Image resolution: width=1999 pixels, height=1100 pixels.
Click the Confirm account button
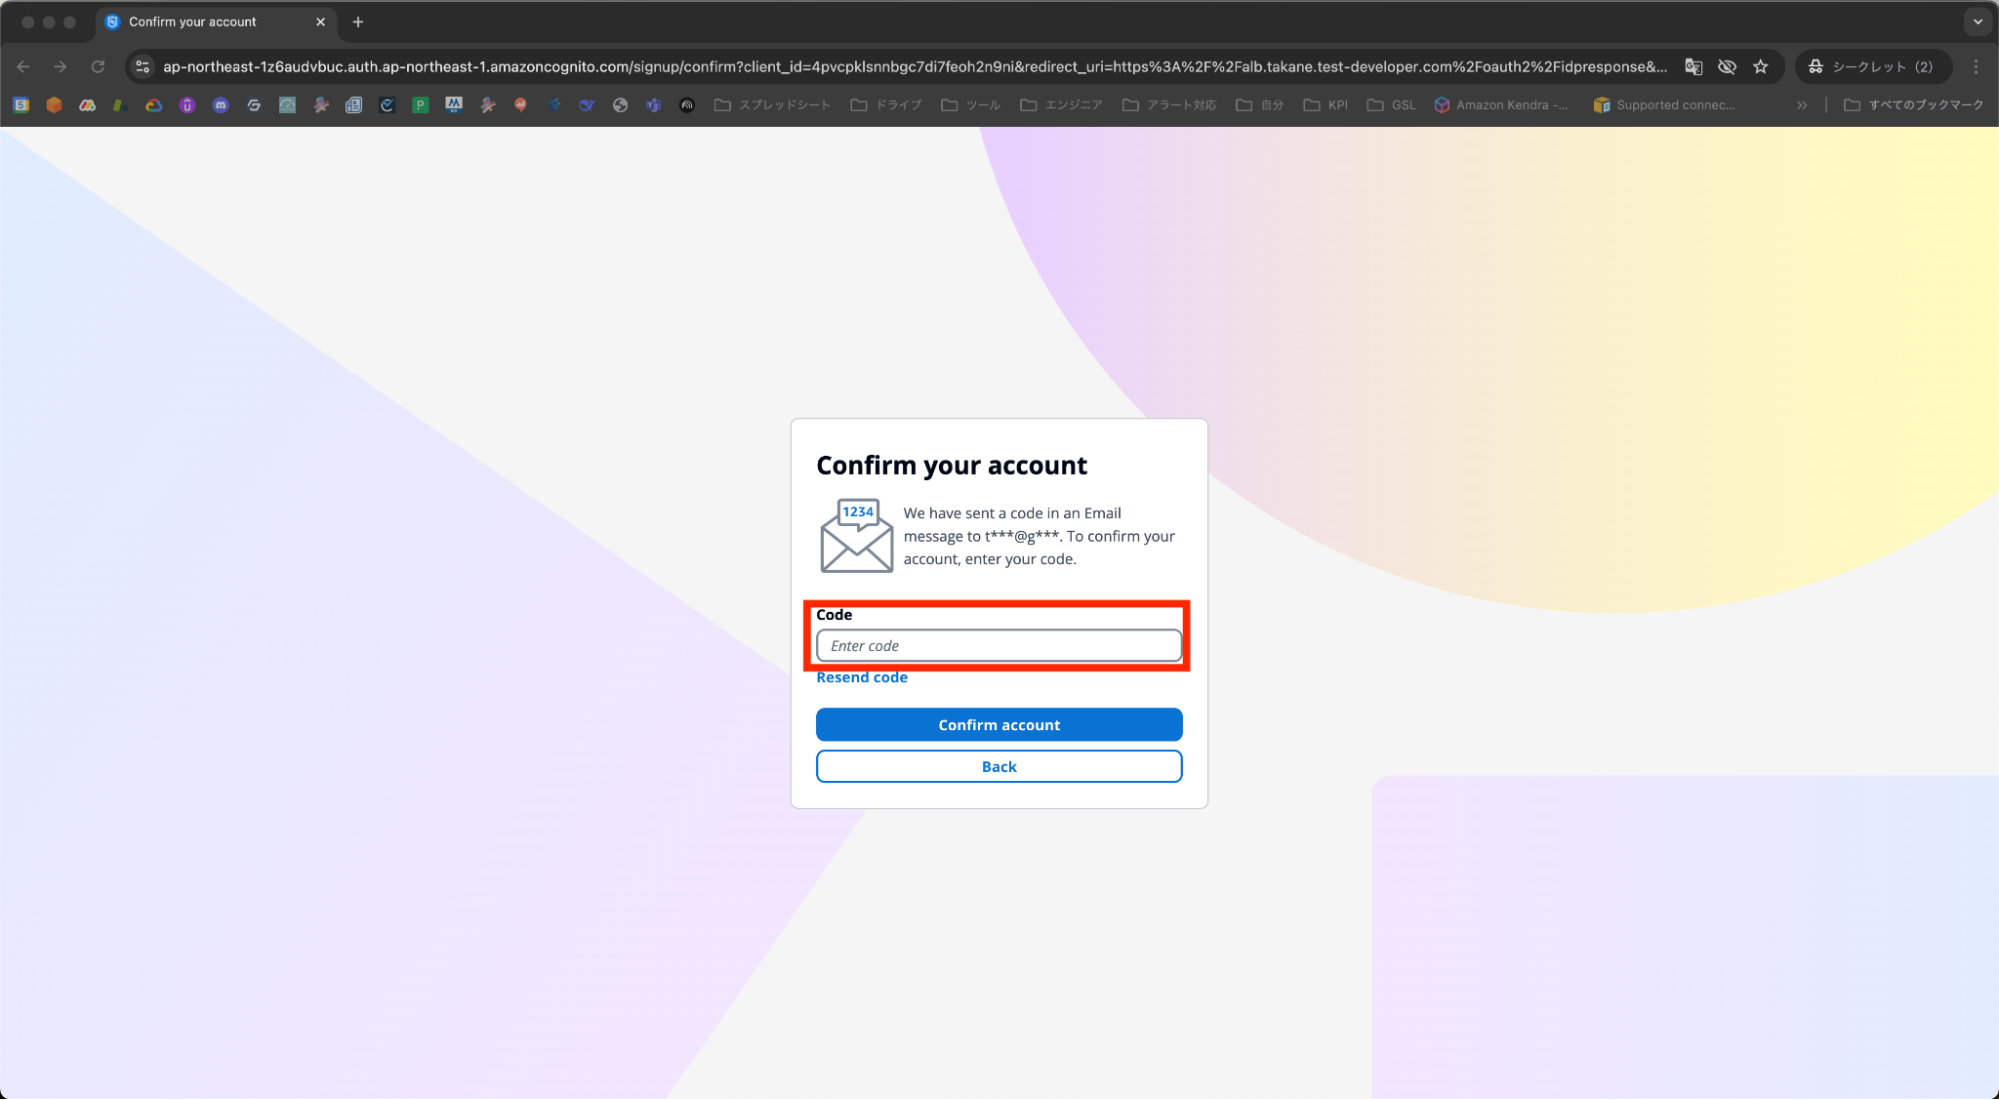998,724
